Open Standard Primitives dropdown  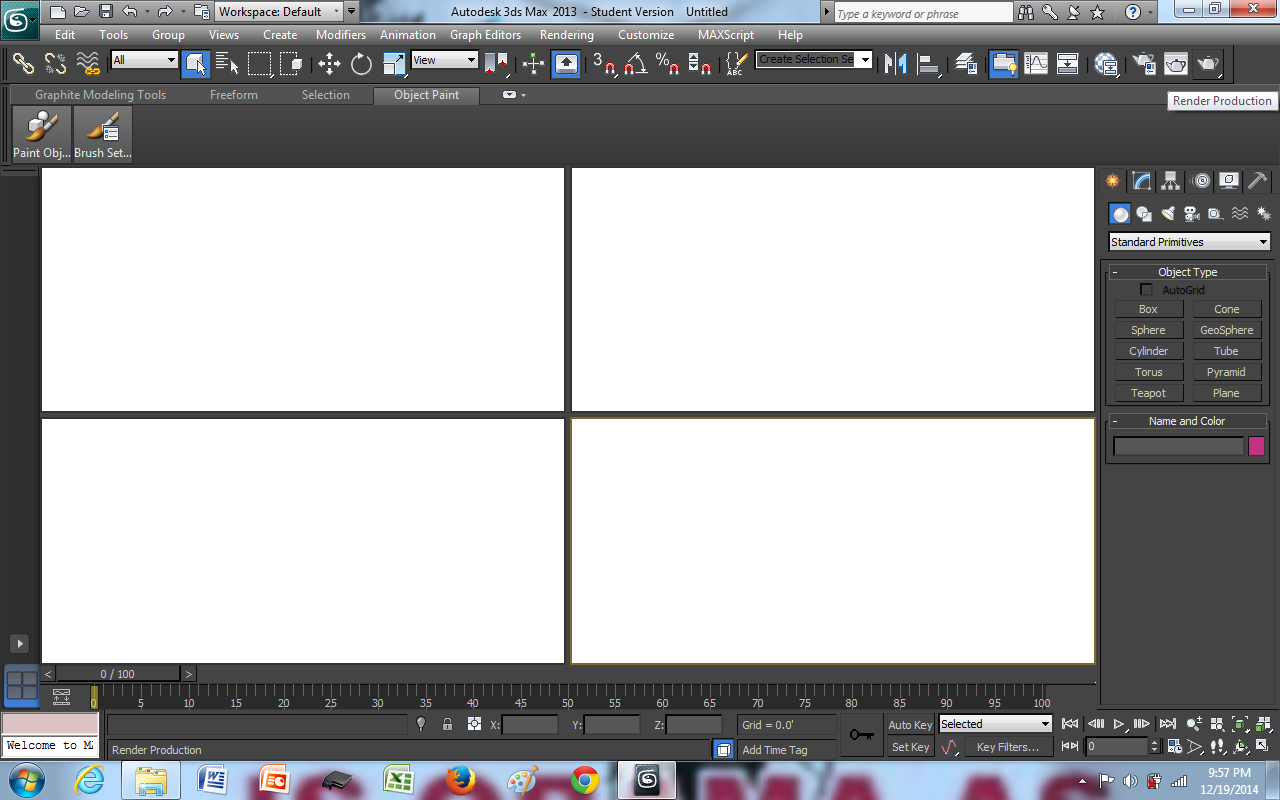tap(1189, 242)
